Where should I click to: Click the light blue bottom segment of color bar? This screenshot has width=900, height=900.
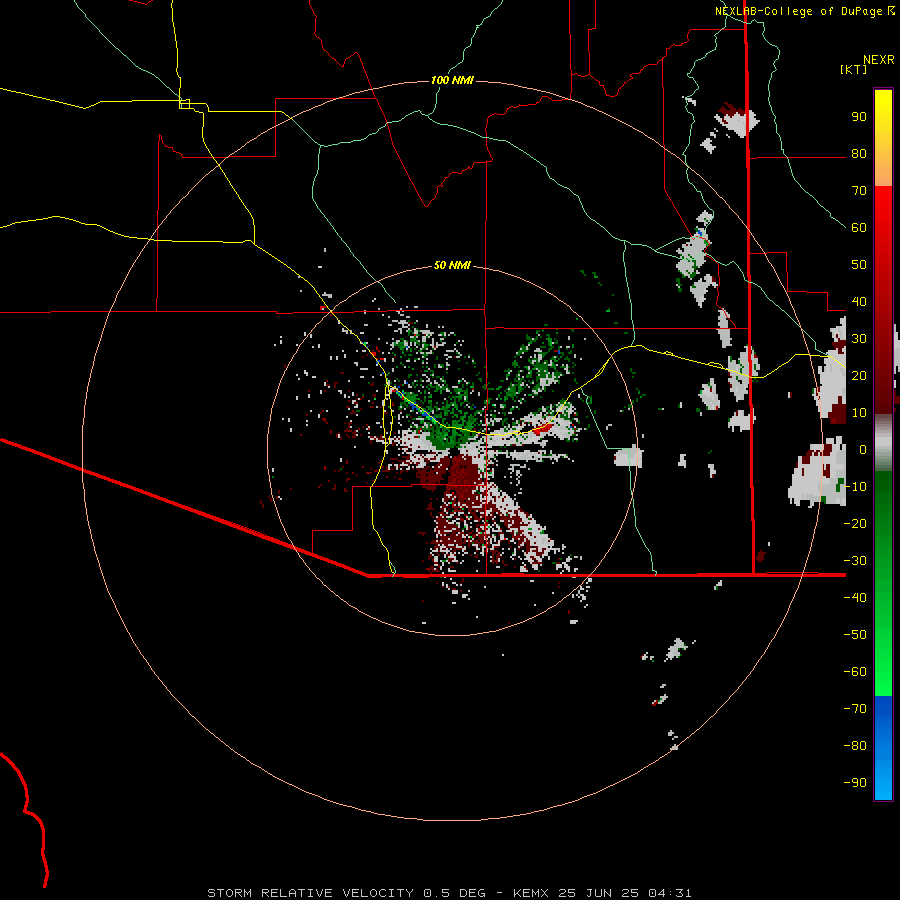tap(883, 782)
